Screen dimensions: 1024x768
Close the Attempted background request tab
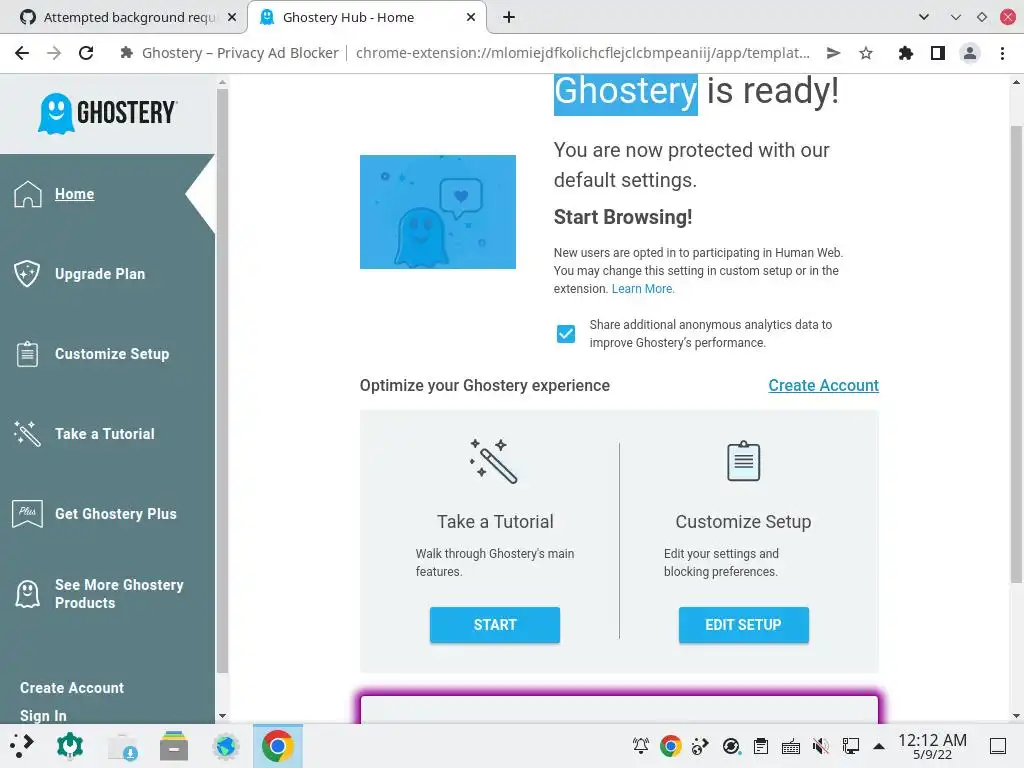(232, 17)
